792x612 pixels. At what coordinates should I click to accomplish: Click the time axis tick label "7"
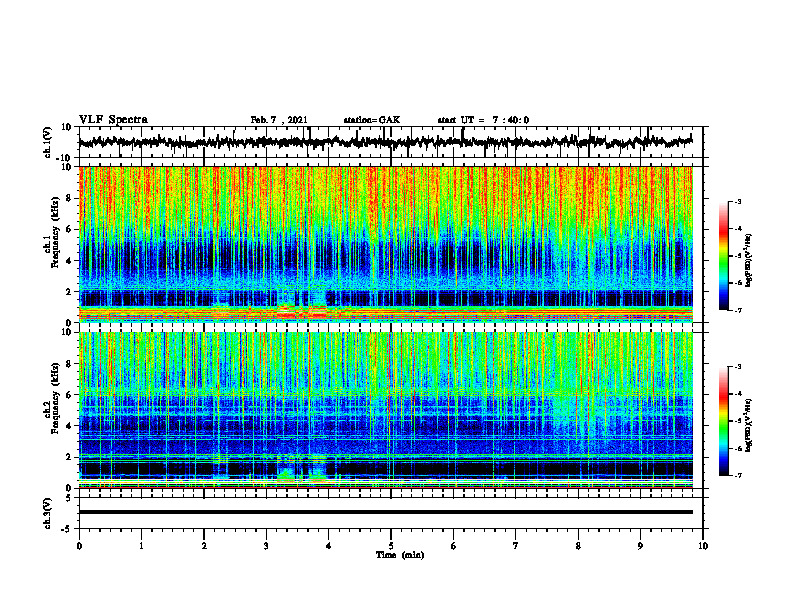(x=516, y=546)
